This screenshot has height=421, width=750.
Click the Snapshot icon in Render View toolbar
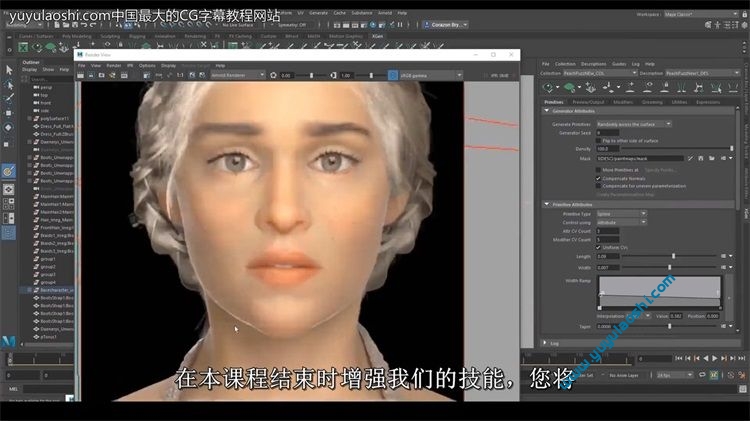coord(101,75)
